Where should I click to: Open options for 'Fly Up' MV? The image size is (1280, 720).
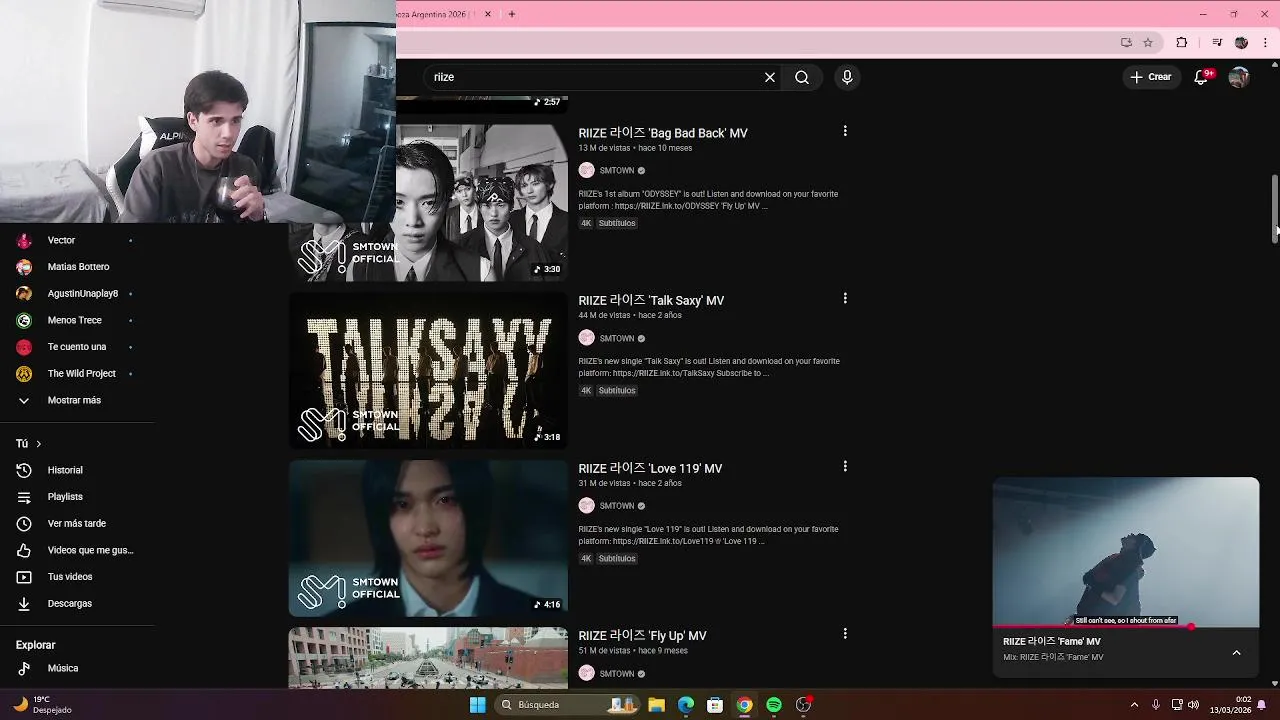[845, 633]
